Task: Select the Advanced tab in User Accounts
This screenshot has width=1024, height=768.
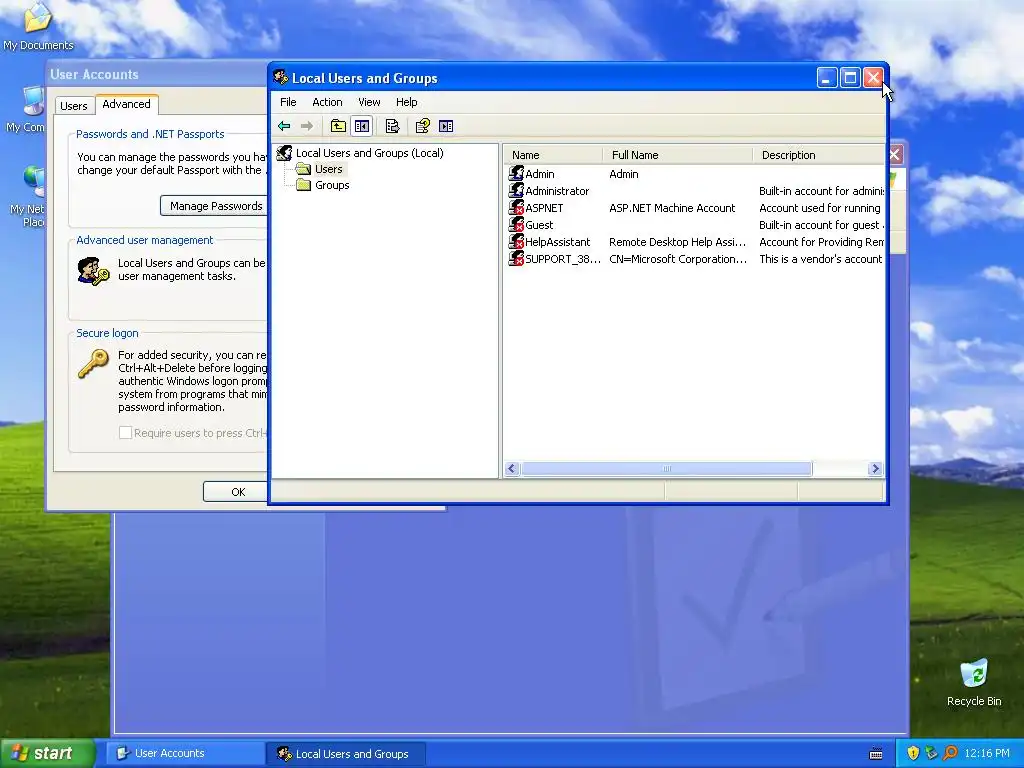Action: [x=127, y=104]
